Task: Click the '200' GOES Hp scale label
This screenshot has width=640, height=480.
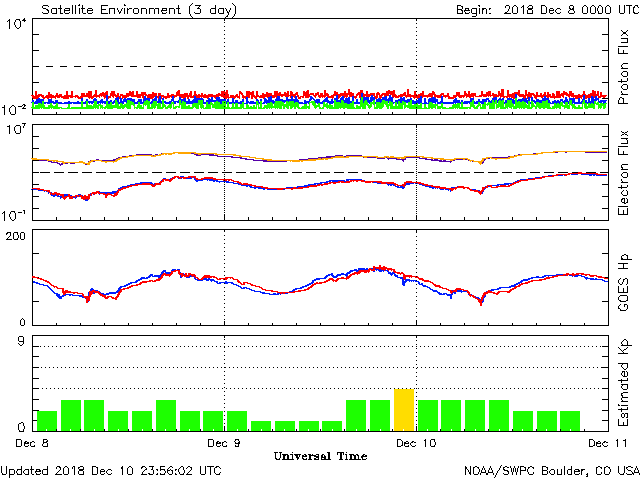Action: (x=16, y=236)
